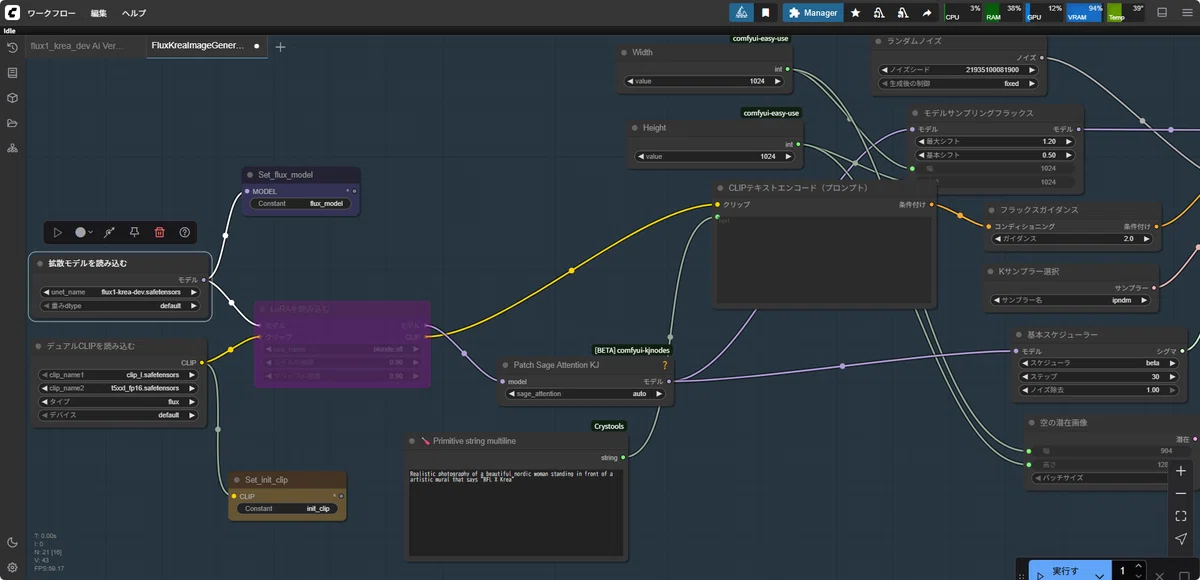The width and height of the screenshot is (1200, 580).
Task: Click the Patch Sage Attention help question mark
Action: [664, 365]
